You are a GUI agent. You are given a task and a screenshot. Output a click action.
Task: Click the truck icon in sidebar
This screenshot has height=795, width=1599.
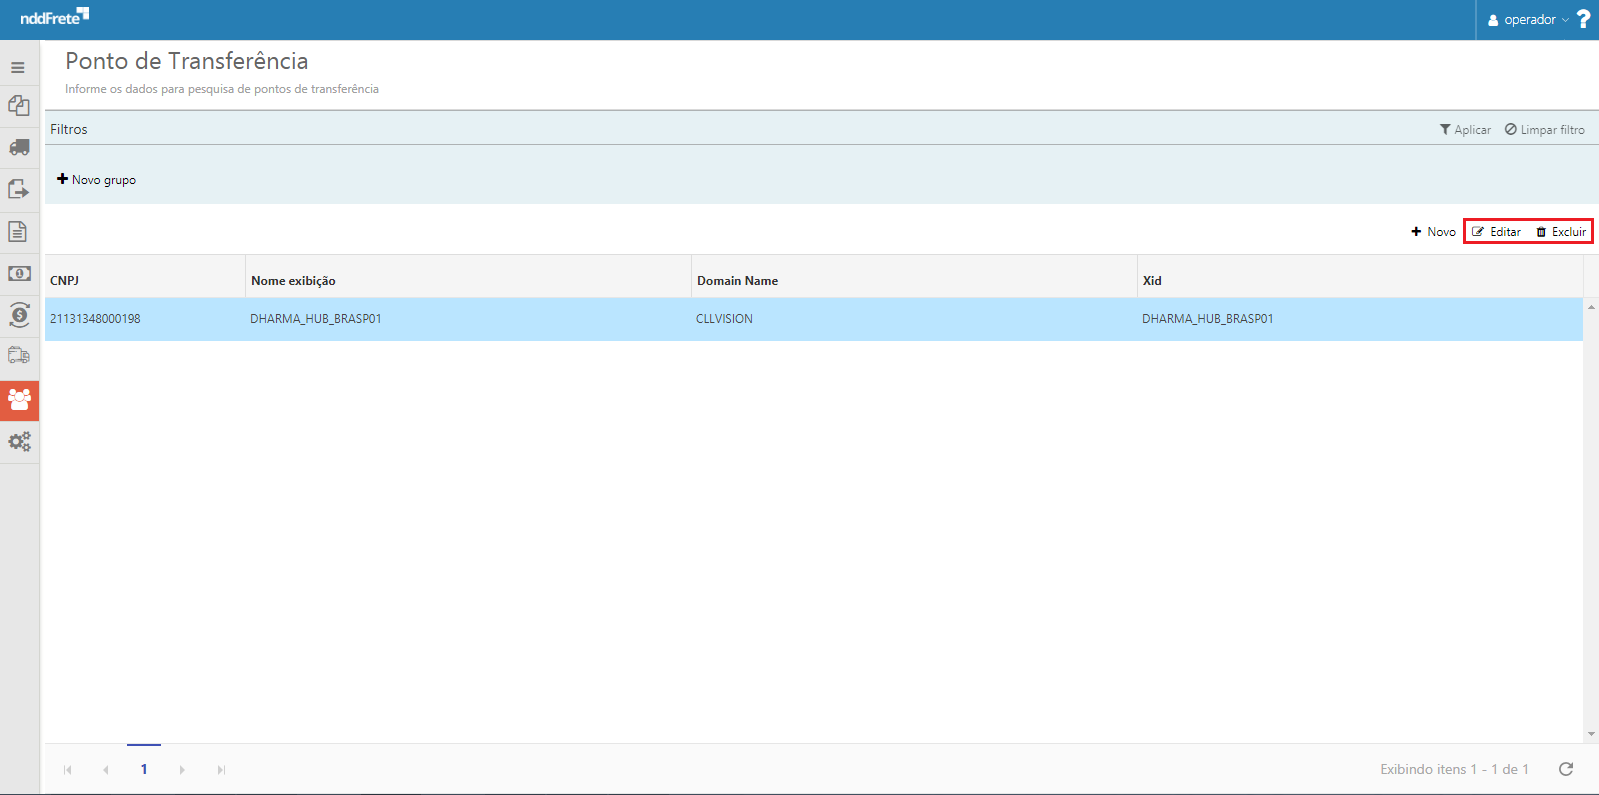(x=19, y=148)
